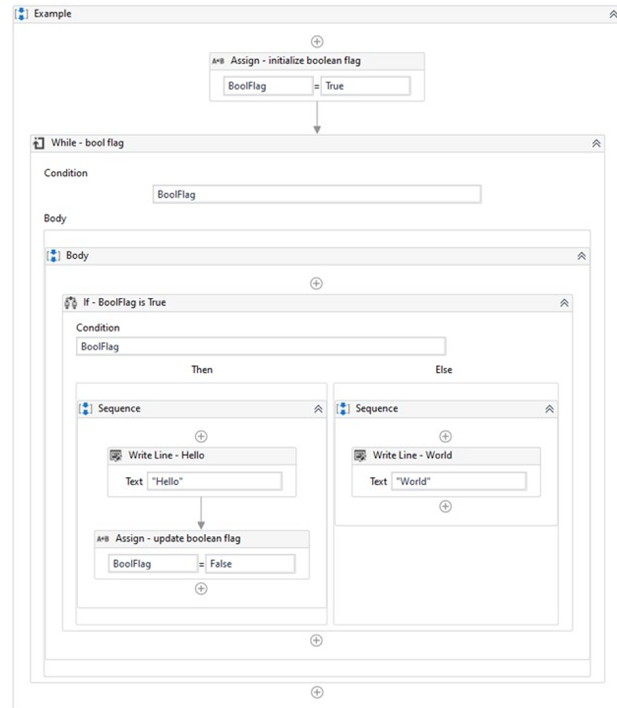
Task: Collapse the Else branch Sequence
Action: [549, 409]
